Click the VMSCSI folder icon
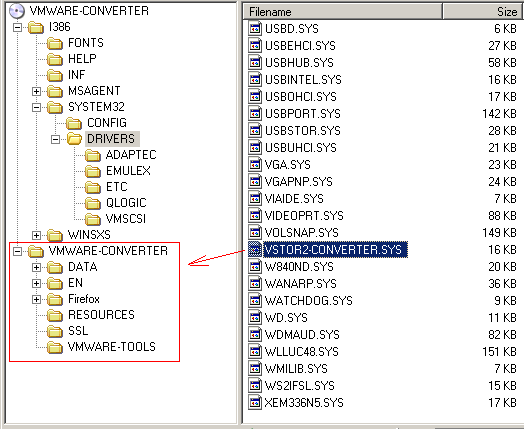 tap(93, 219)
